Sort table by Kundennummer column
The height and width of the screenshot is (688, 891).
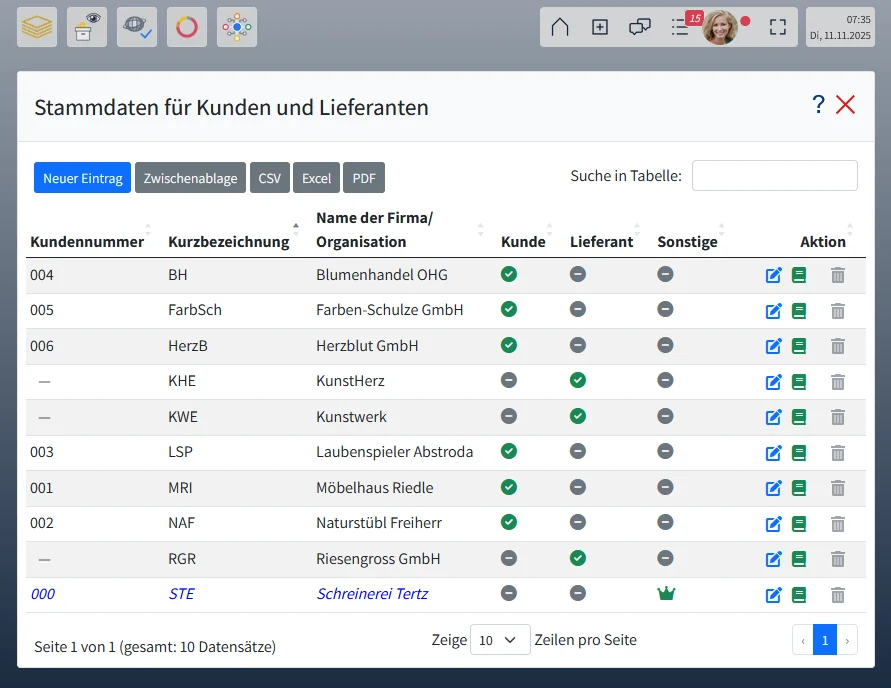tap(87, 242)
